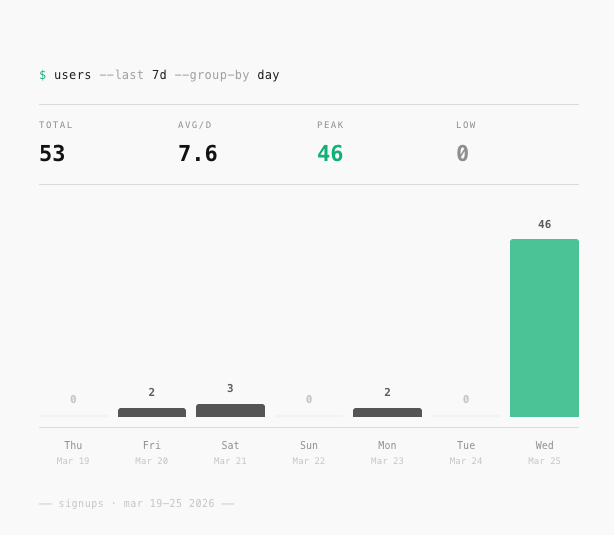Click the 'day' argument text
The image size is (614, 535).
(268, 75)
